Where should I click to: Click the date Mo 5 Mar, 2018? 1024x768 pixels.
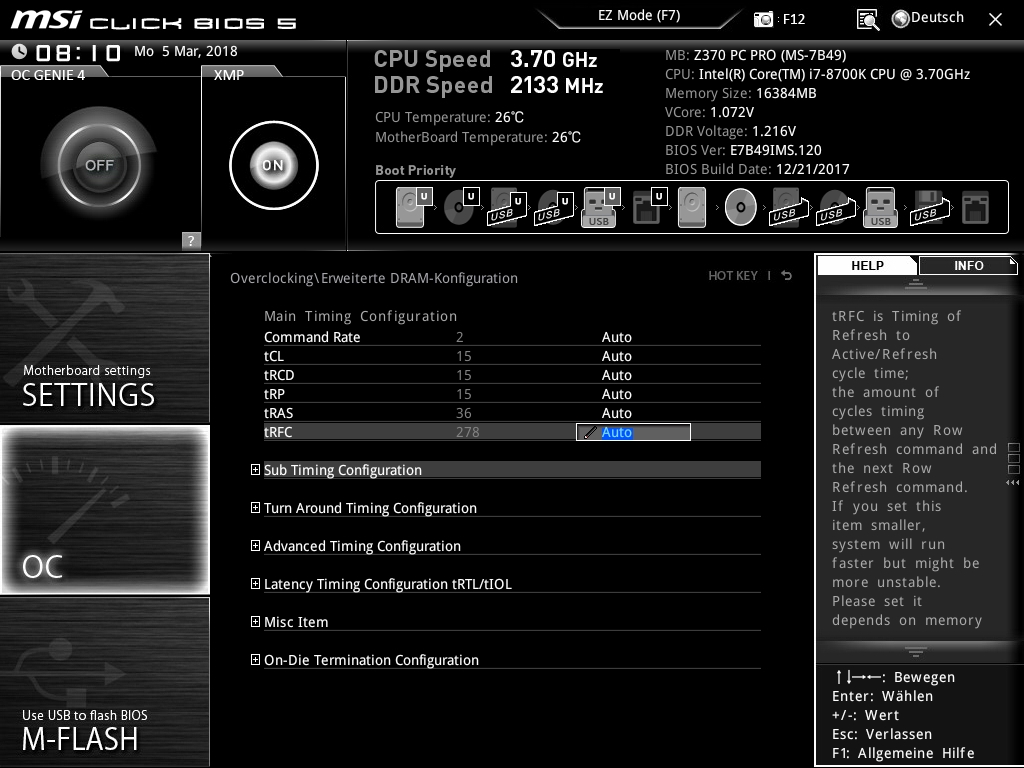[x=185, y=51]
